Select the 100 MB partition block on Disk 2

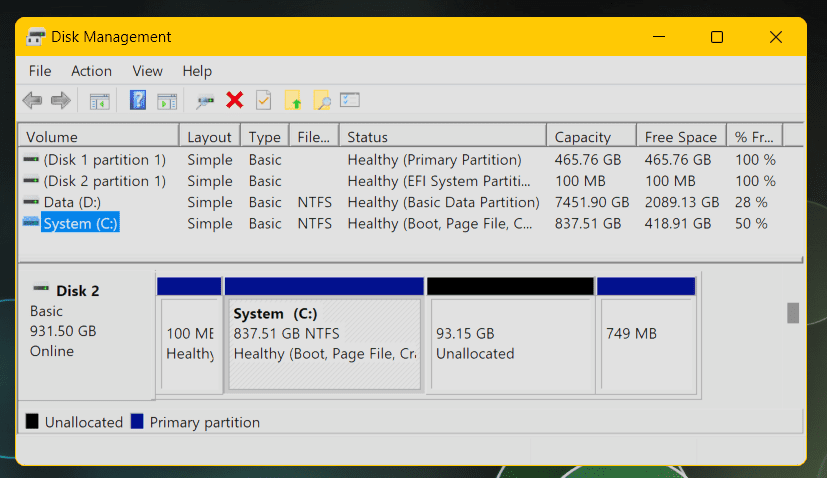[189, 336]
